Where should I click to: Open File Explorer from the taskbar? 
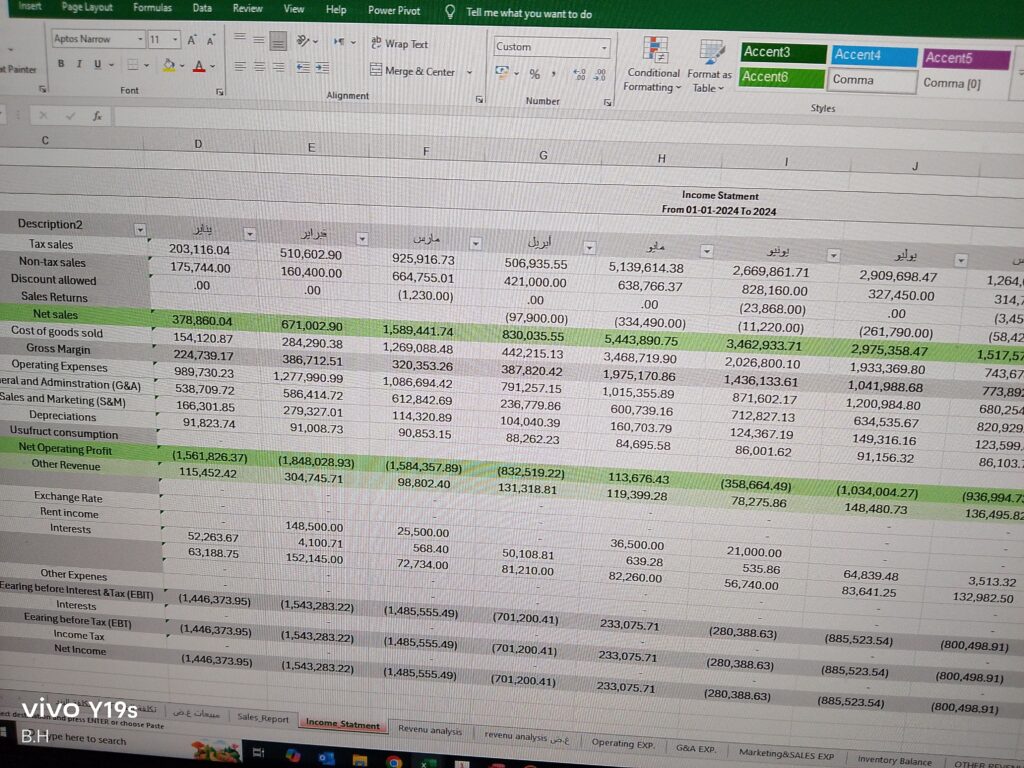359,760
